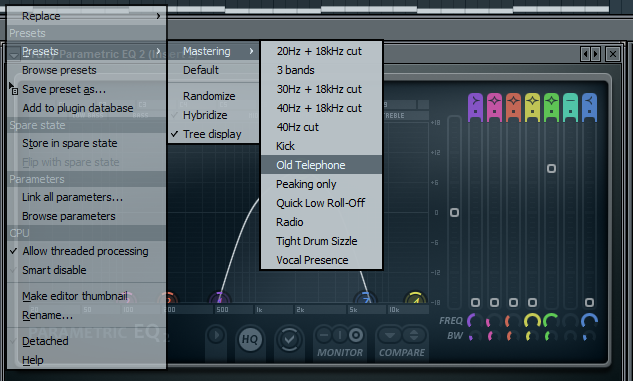Screen dimensions: 633x381
Task: Choose Randomize preset option
Action: (x=214, y=96)
